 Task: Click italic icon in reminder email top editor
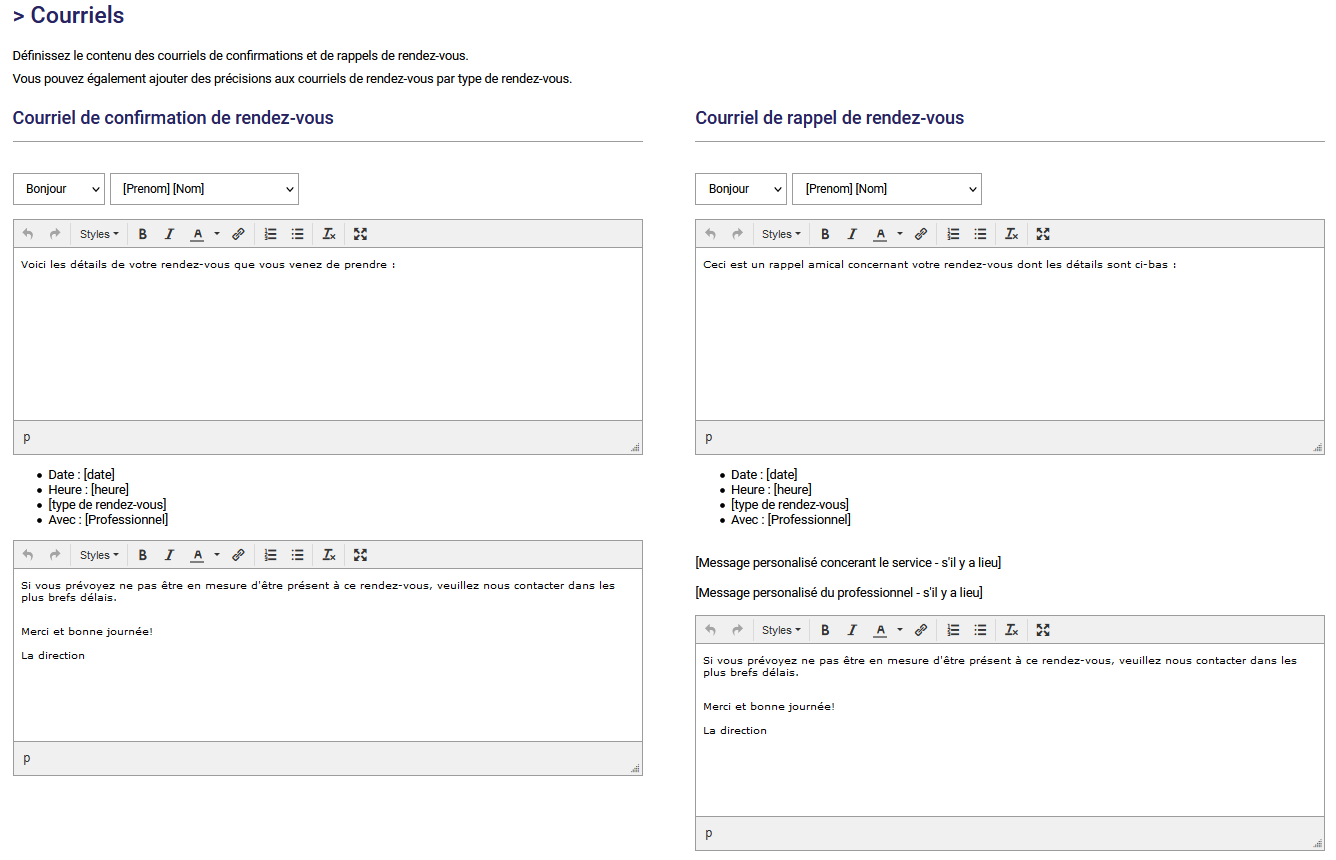852,234
